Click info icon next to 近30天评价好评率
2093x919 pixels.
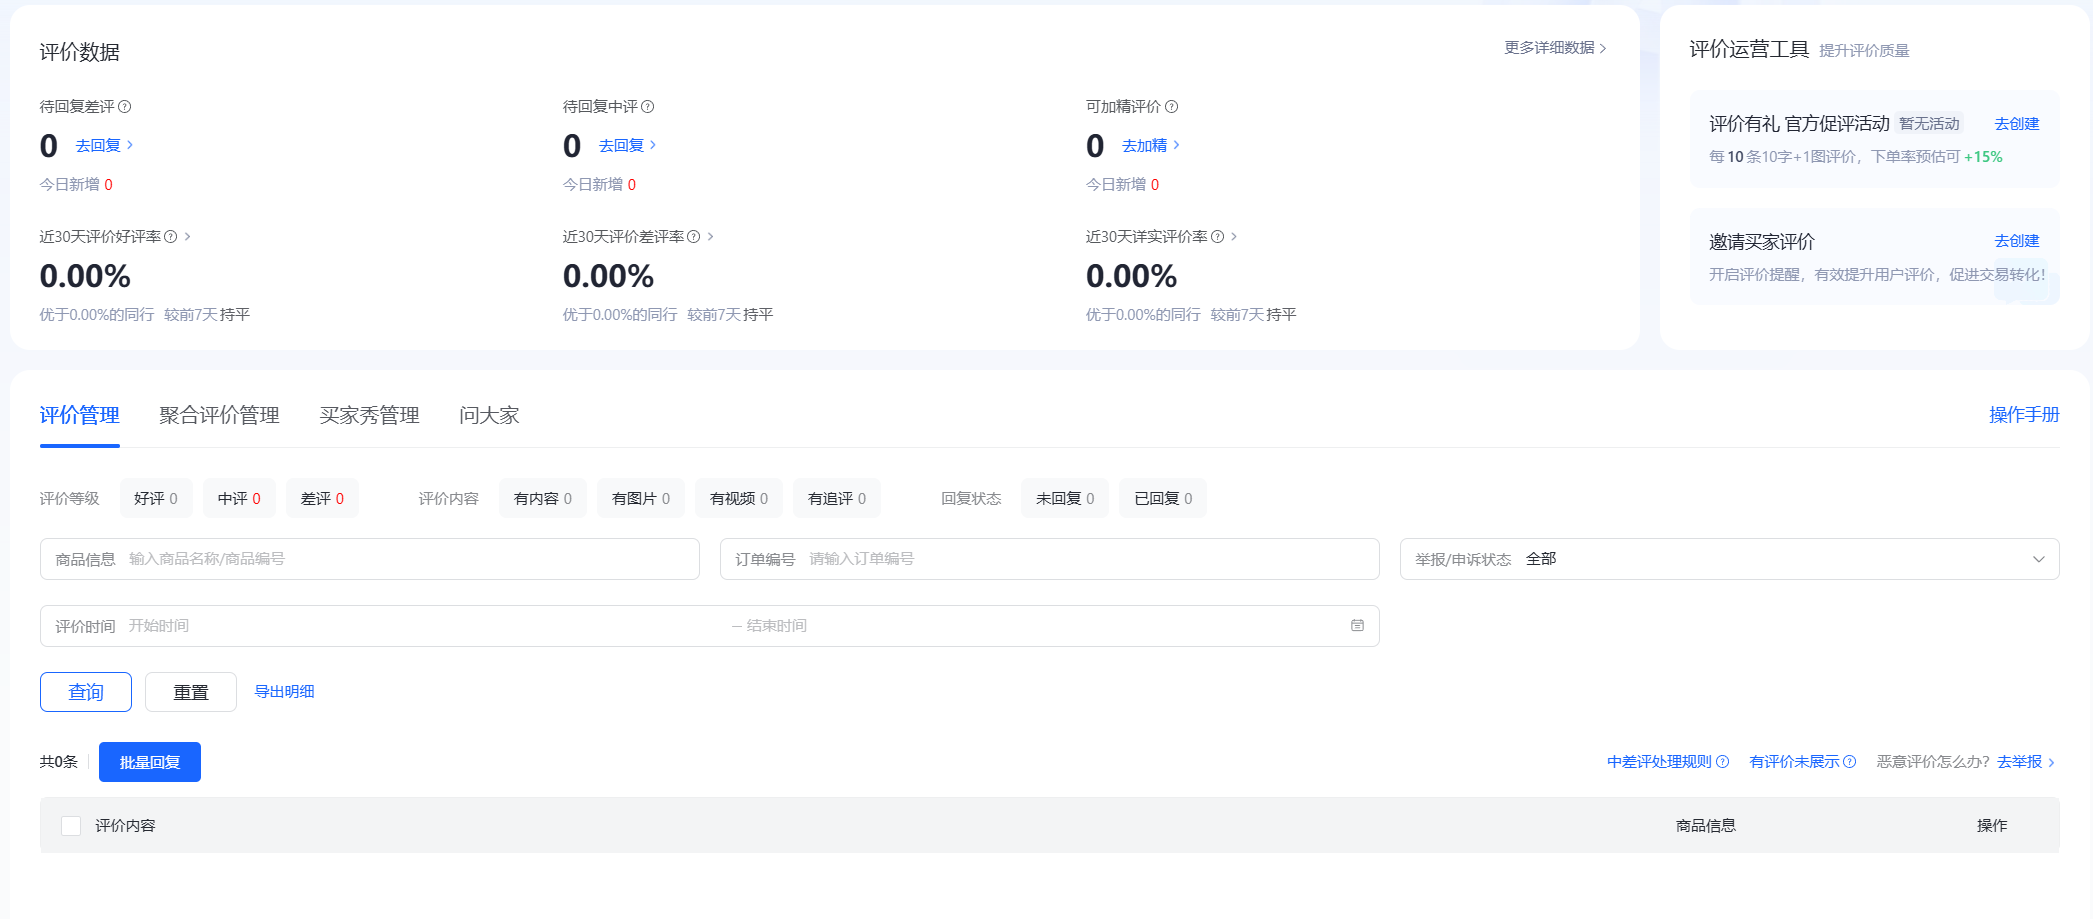[x=171, y=237]
